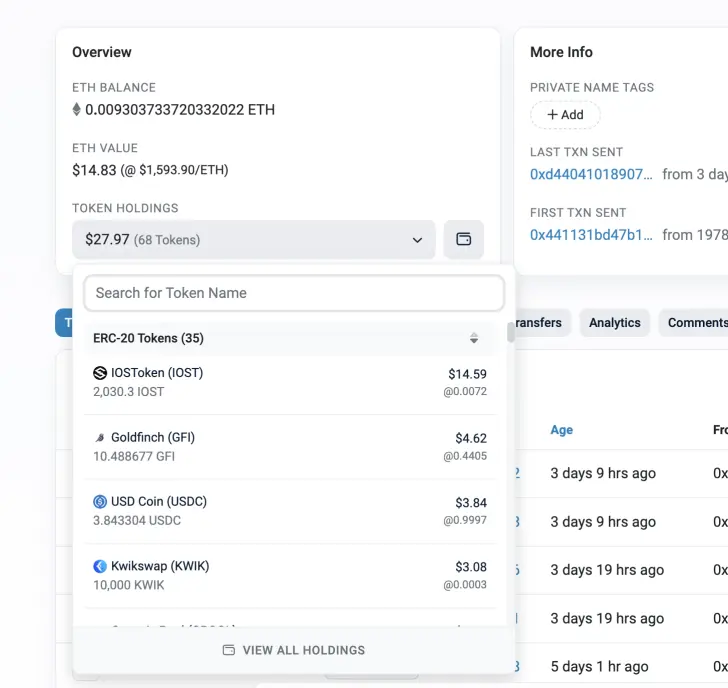
Task: Select the USD Coin (USDC) entry
Action: point(290,511)
